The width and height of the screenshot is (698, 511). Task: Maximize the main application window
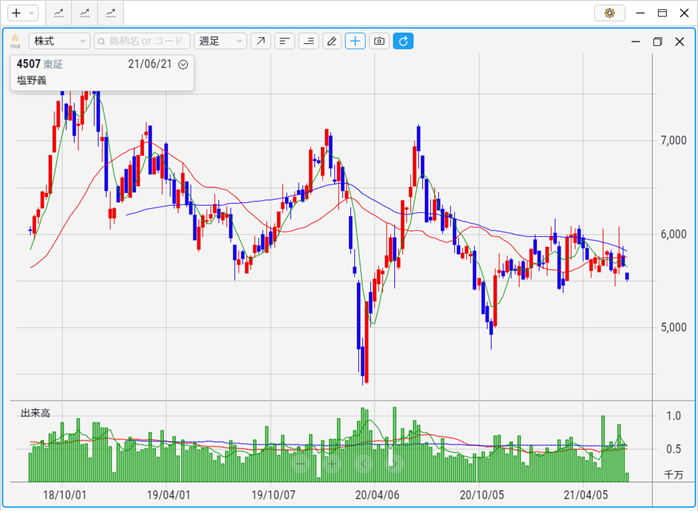[662, 13]
